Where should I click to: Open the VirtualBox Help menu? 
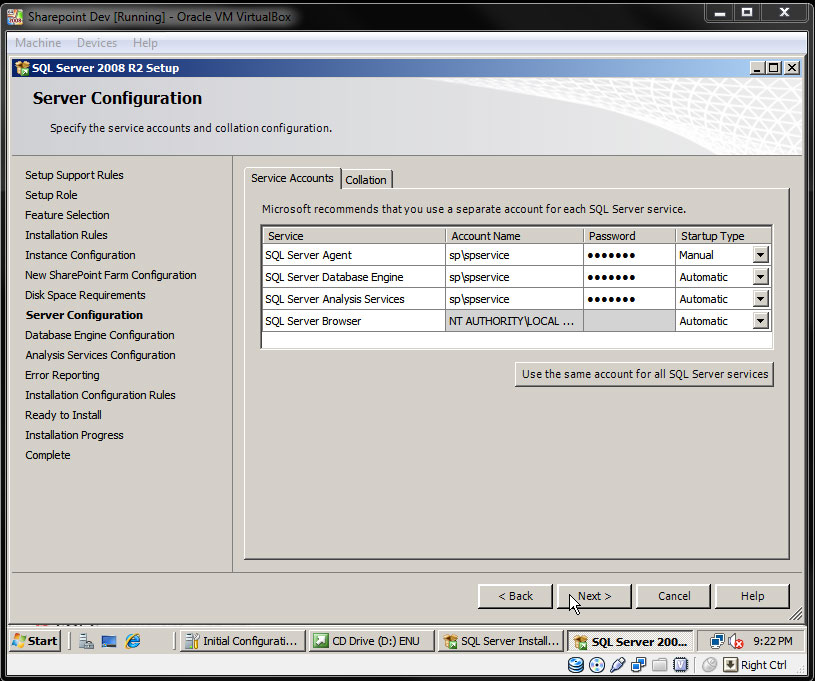pyautogui.click(x=145, y=43)
